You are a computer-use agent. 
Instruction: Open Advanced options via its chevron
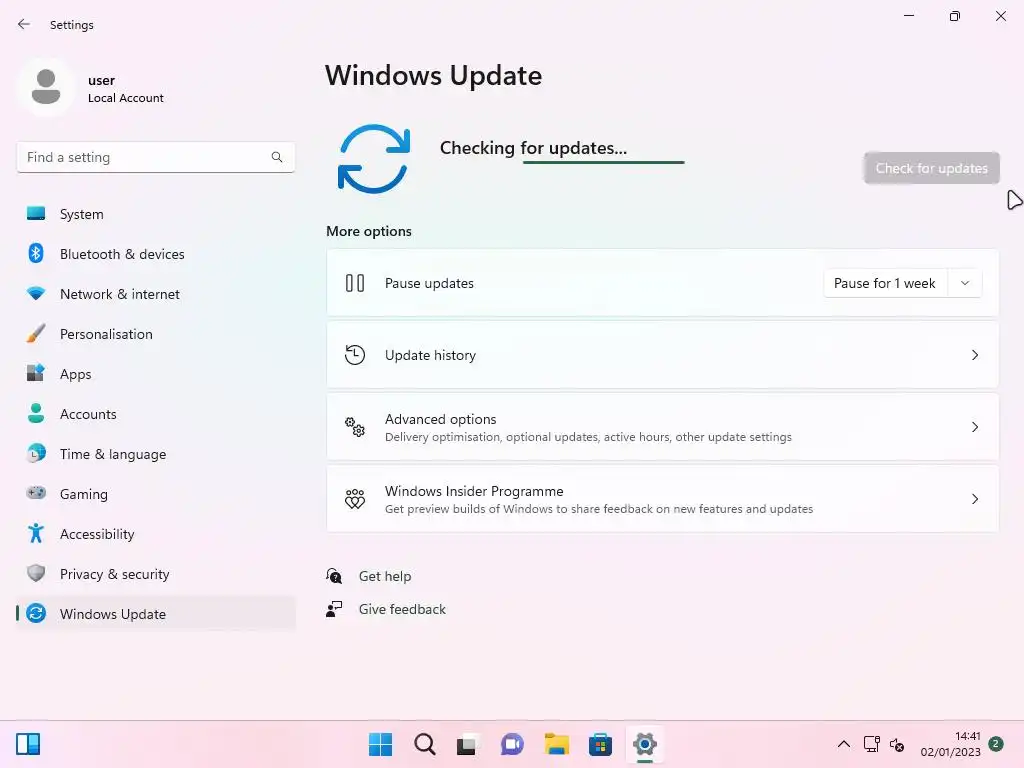[x=974, y=426]
